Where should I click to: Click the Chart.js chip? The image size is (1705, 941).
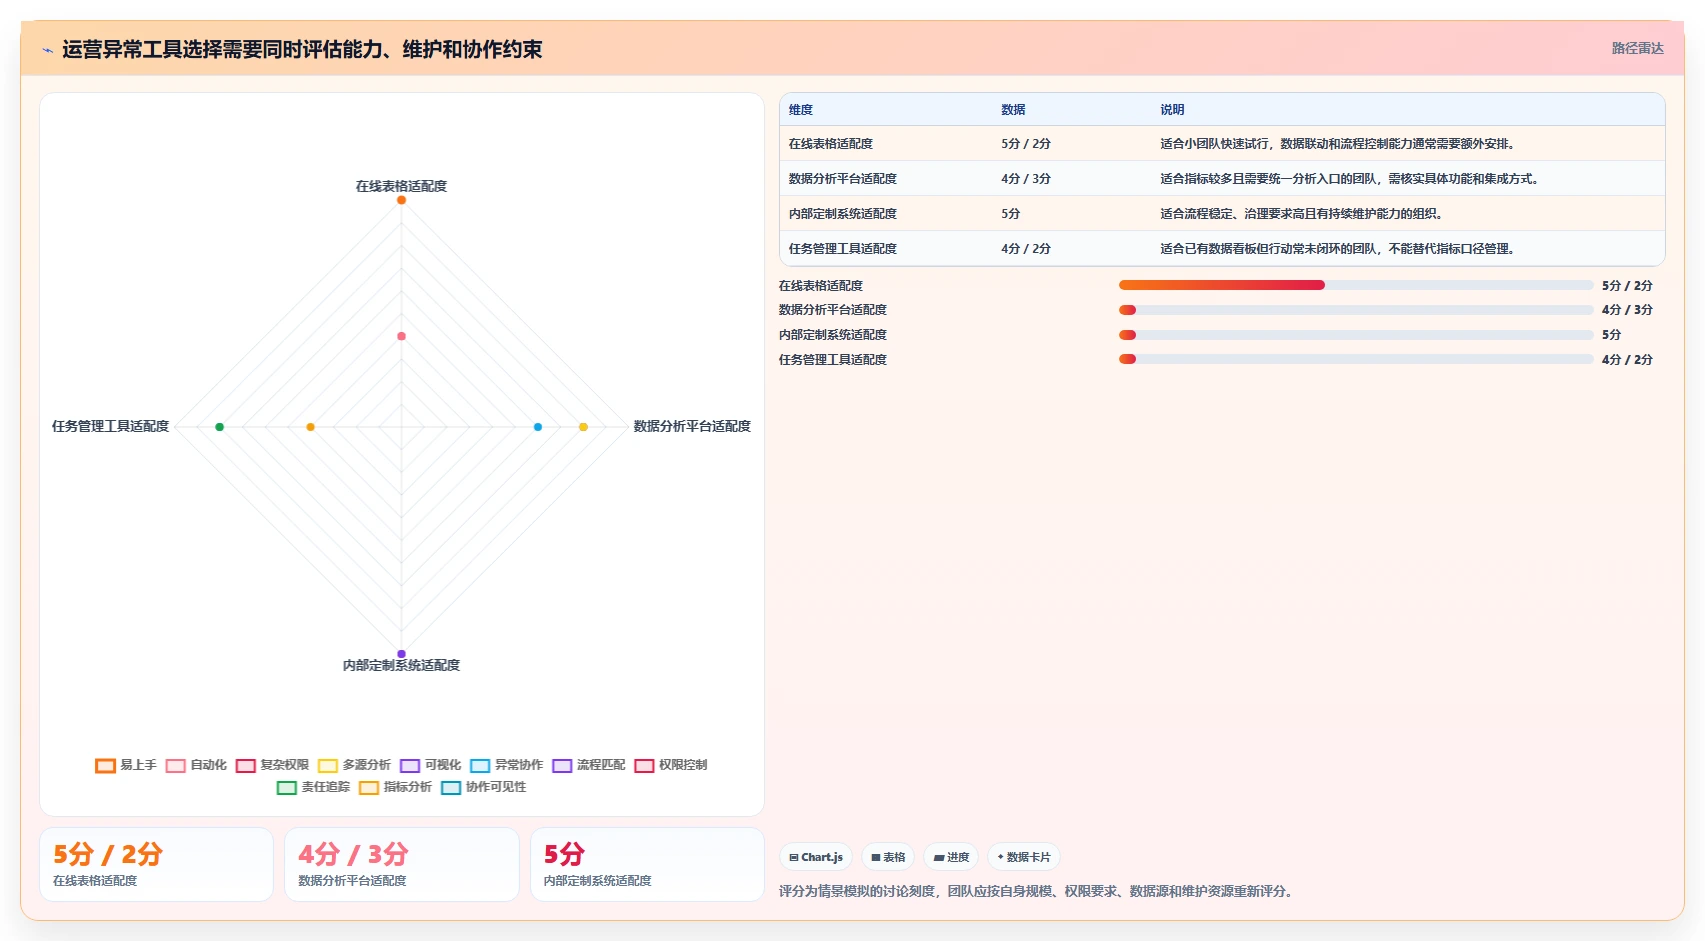[x=816, y=857]
